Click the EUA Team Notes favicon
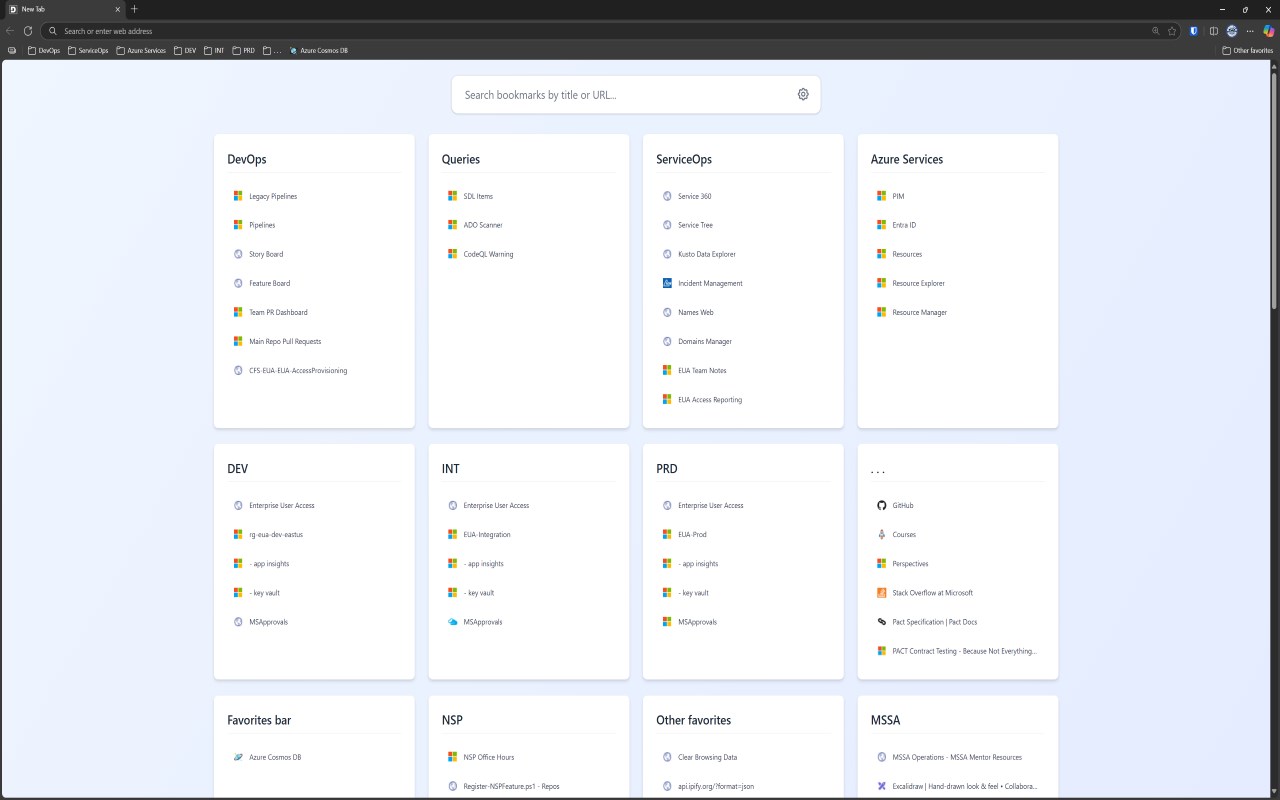This screenshot has height=800, width=1280. [x=667, y=370]
